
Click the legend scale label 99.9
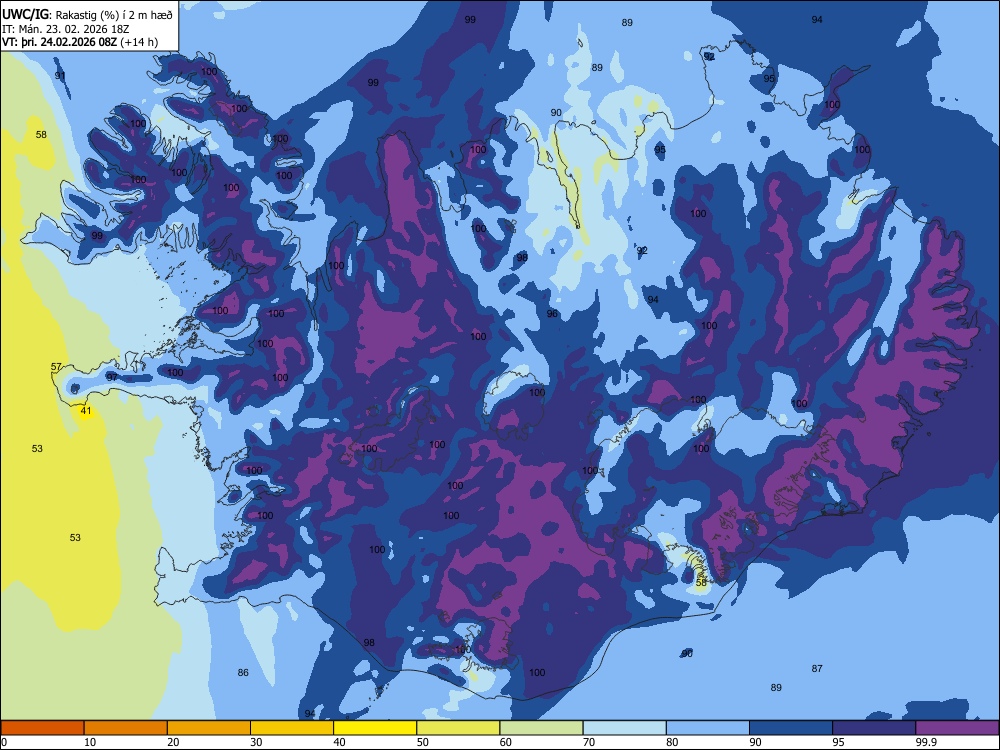pyautogui.click(x=927, y=742)
